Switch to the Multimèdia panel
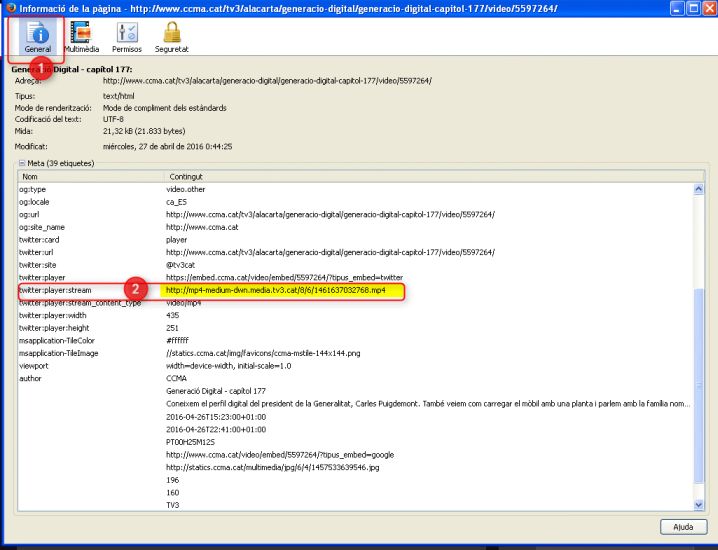The width and height of the screenshot is (718, 550). (82, 36)
